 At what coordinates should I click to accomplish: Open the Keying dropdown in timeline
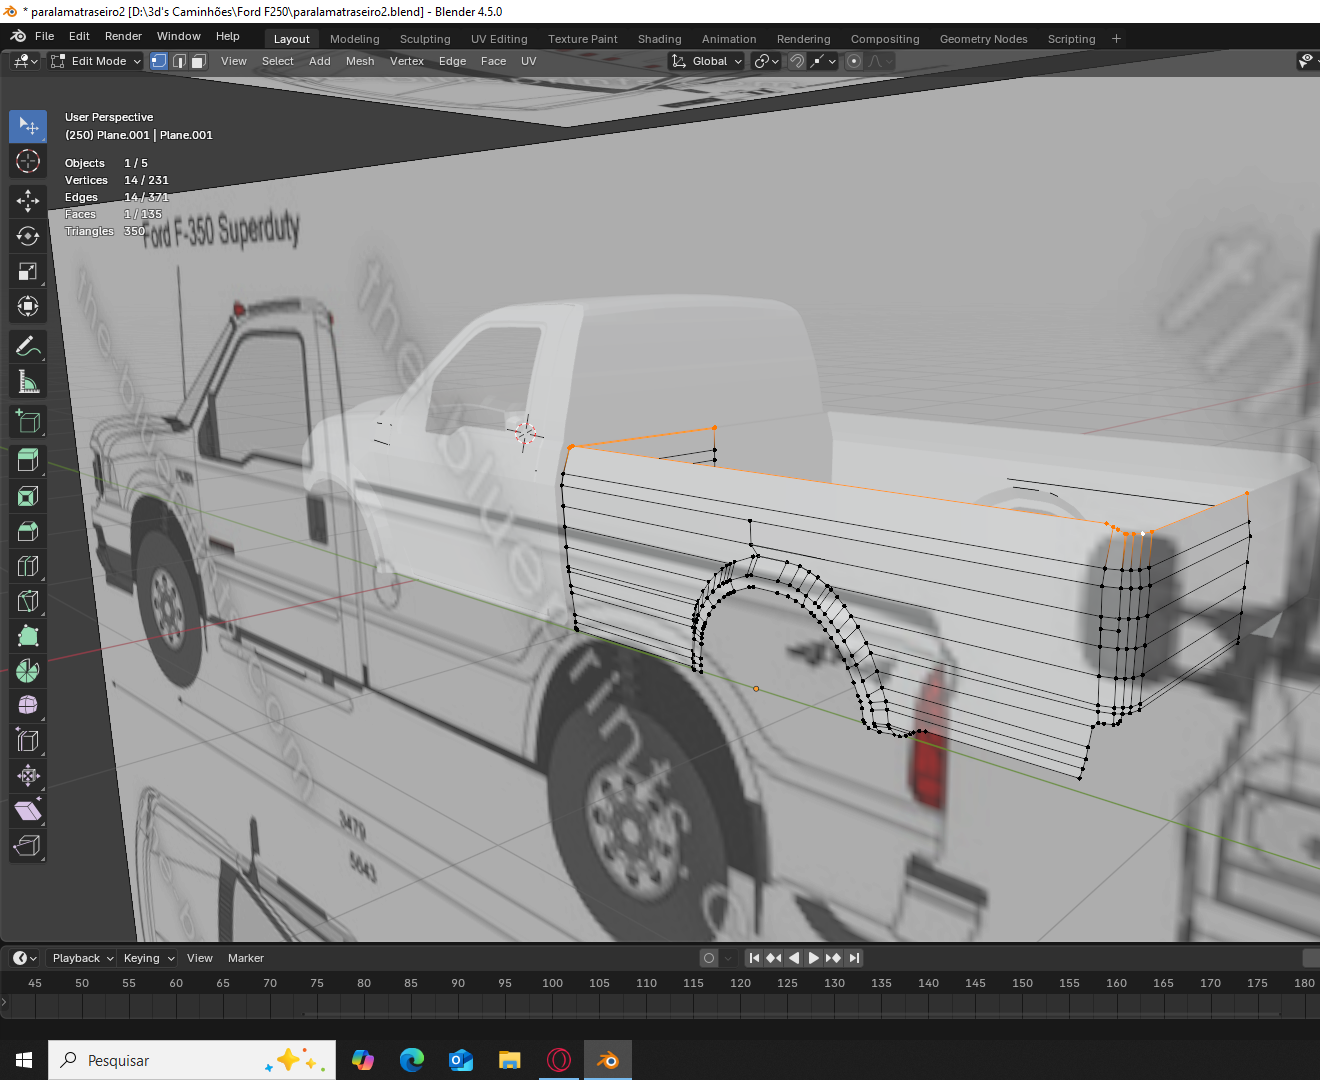[x=148, y=958]
